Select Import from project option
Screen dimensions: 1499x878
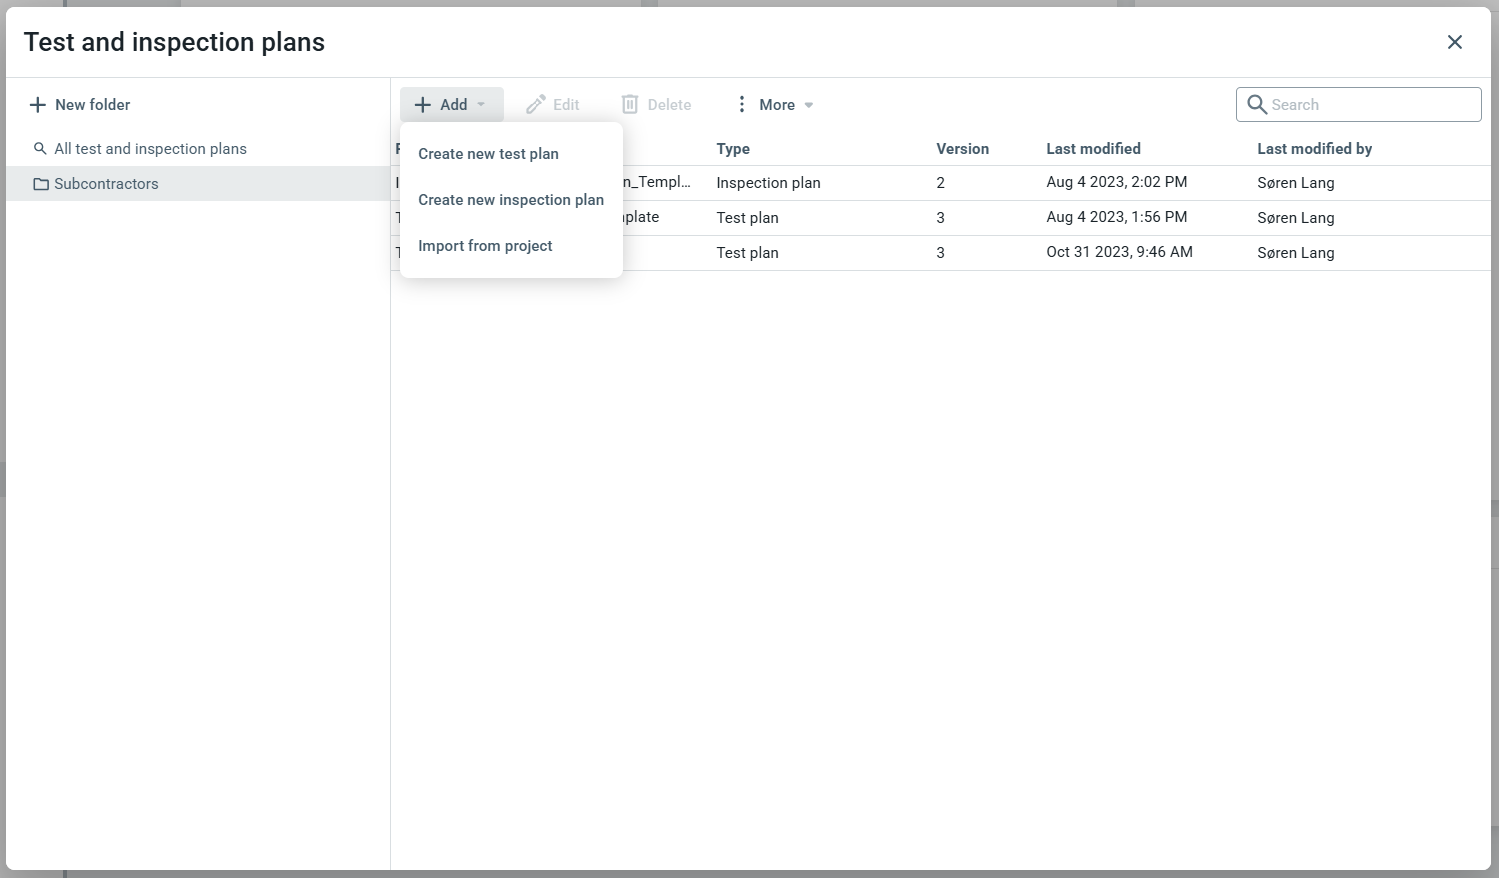coord(485,246)
